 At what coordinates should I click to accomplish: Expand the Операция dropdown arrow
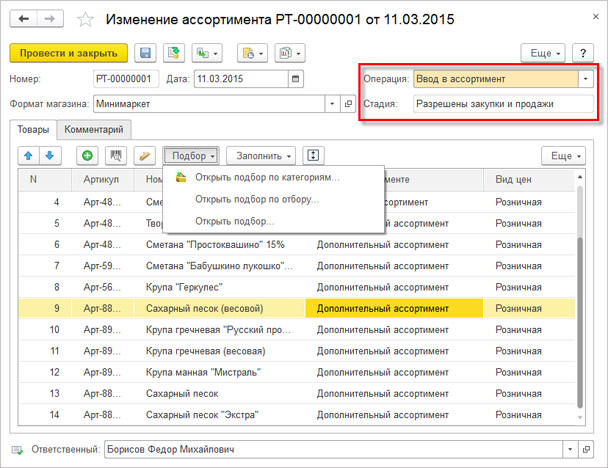coord(586,79)
